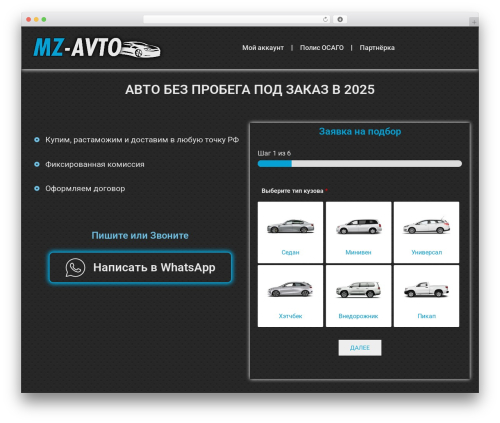Click the WhatsApp phone icon
Screen dimensions: 500x423
[75, 267]
